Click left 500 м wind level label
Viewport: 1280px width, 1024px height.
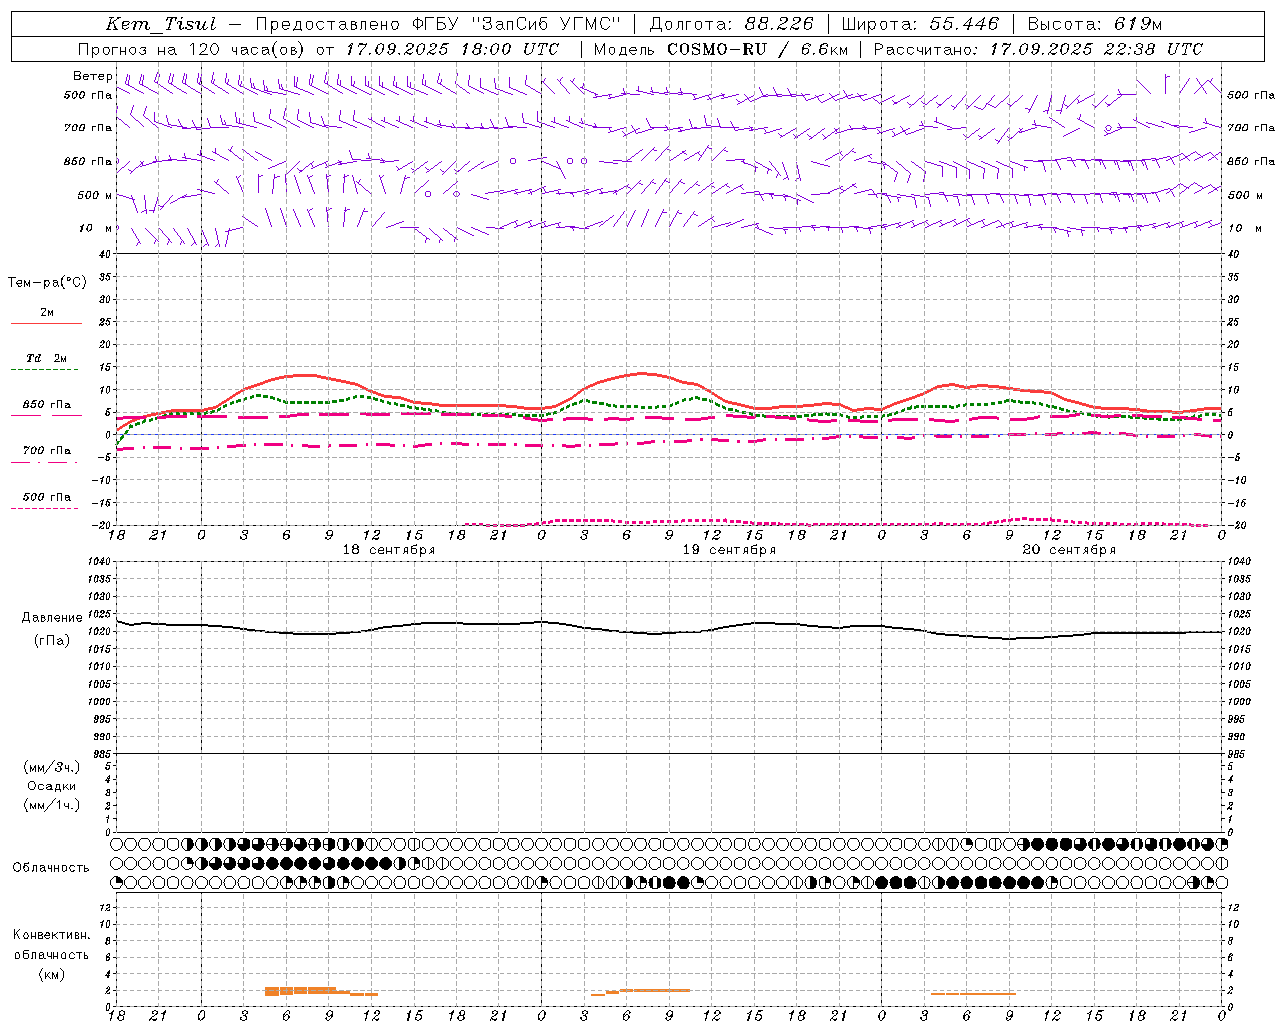pyautogui.click(x=95, y=195)
